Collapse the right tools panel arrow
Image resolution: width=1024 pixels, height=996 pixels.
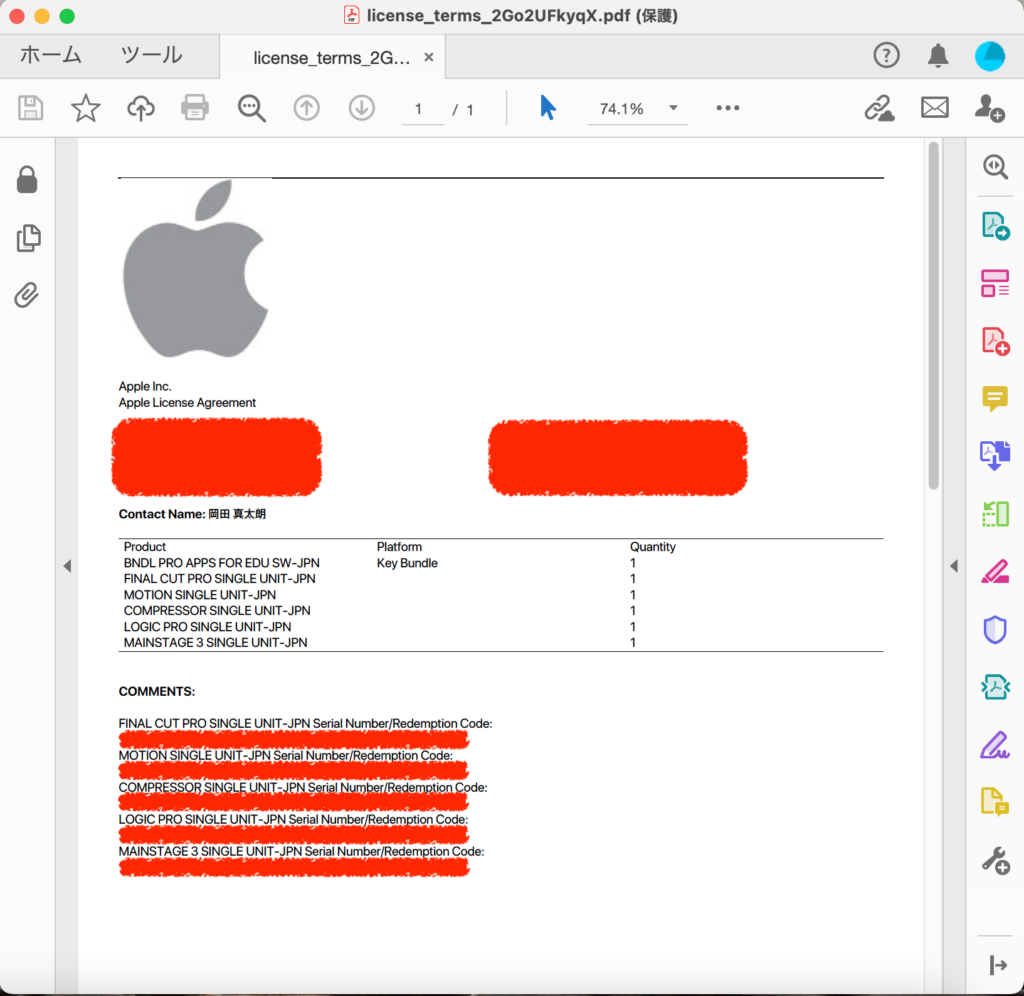(954, 566)
